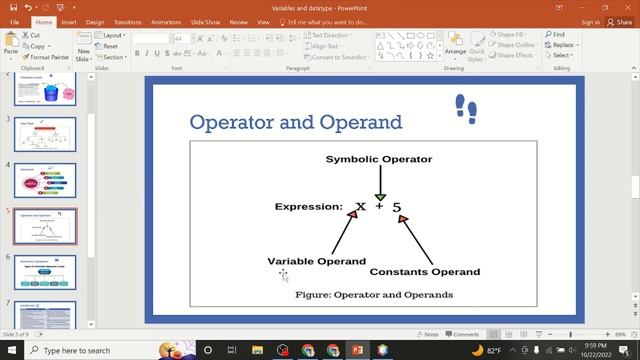The height and width of the screenshot is (360, 640).
Task: Clear all text formatting
Action: (224, 39)
